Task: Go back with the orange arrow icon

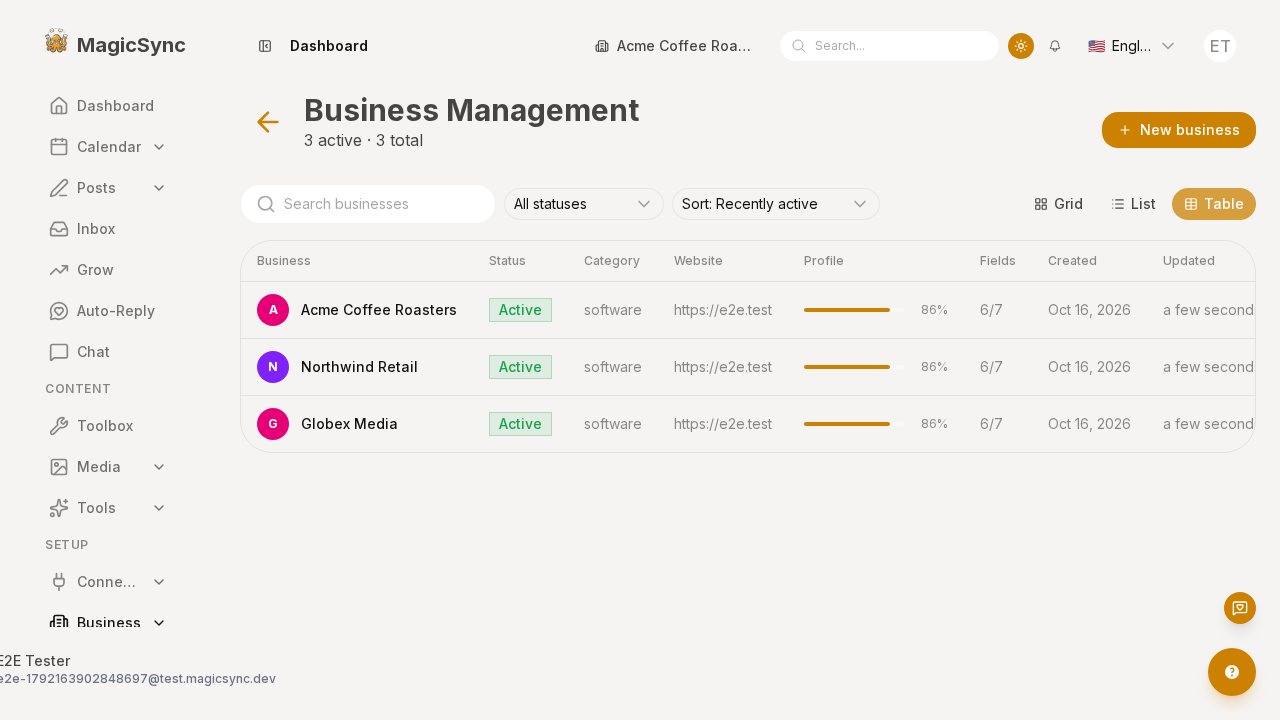Action: point(267,122)
